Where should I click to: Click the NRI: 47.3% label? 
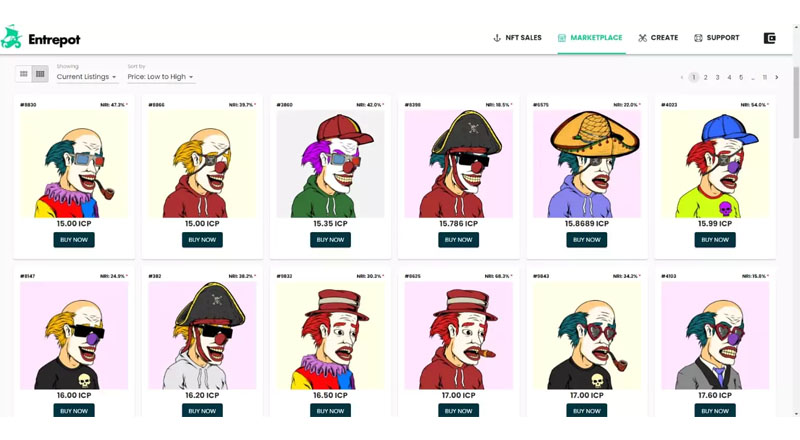click(113, 105)
